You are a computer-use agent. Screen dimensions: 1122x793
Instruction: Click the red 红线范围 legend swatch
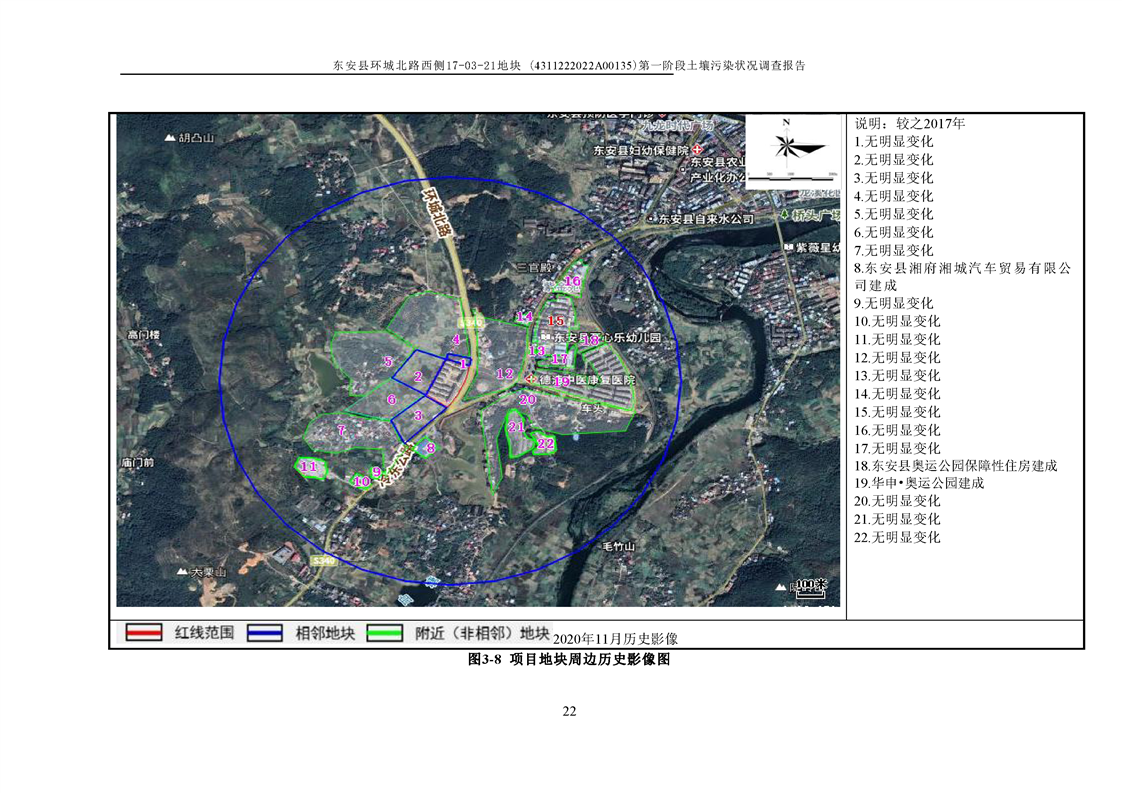pos(144,634)
